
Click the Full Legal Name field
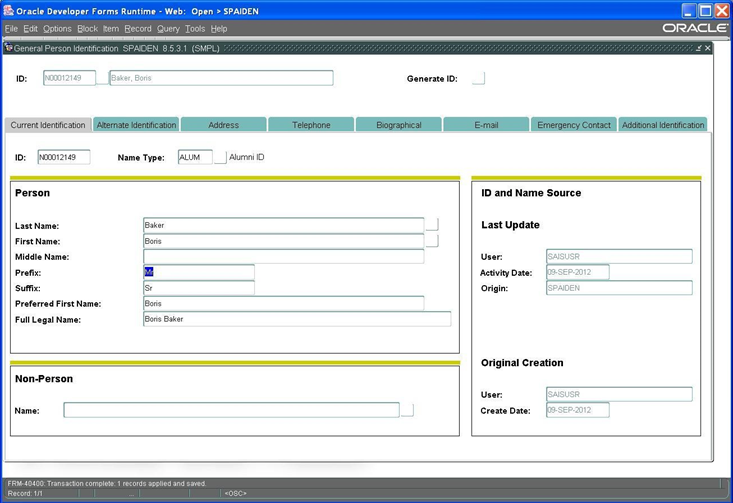297,319
